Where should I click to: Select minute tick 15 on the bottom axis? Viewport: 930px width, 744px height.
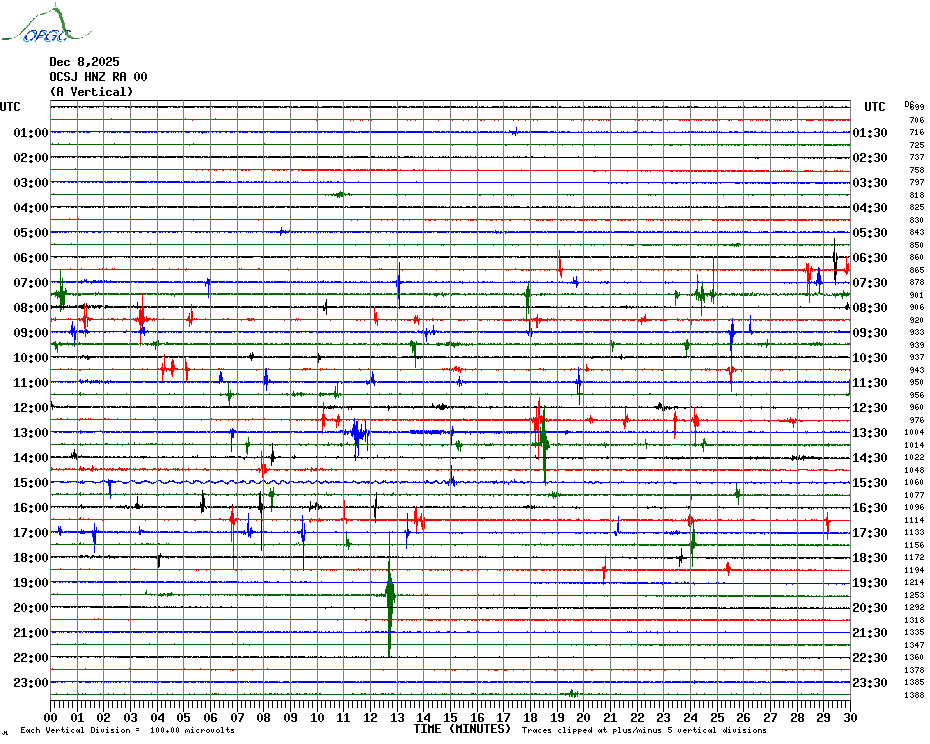pyautogui.click(x=451, y=717)
